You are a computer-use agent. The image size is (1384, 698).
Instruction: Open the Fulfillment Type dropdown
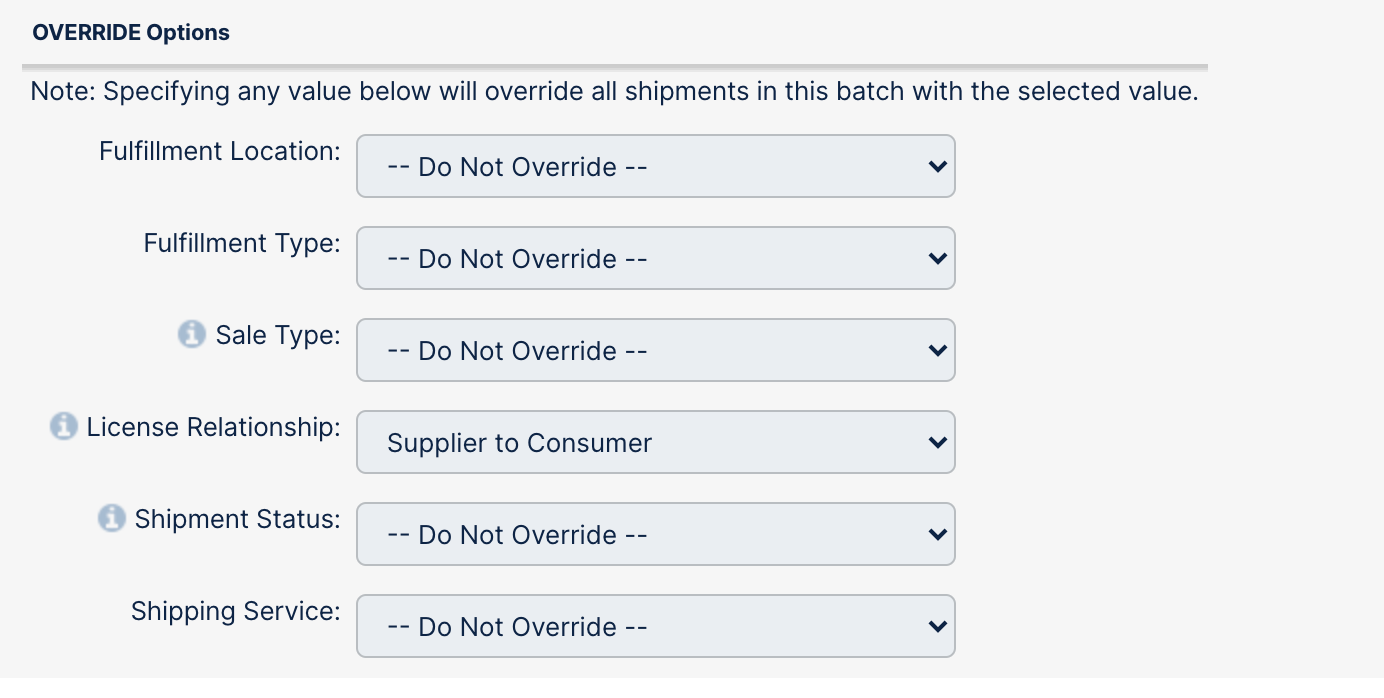655,259
